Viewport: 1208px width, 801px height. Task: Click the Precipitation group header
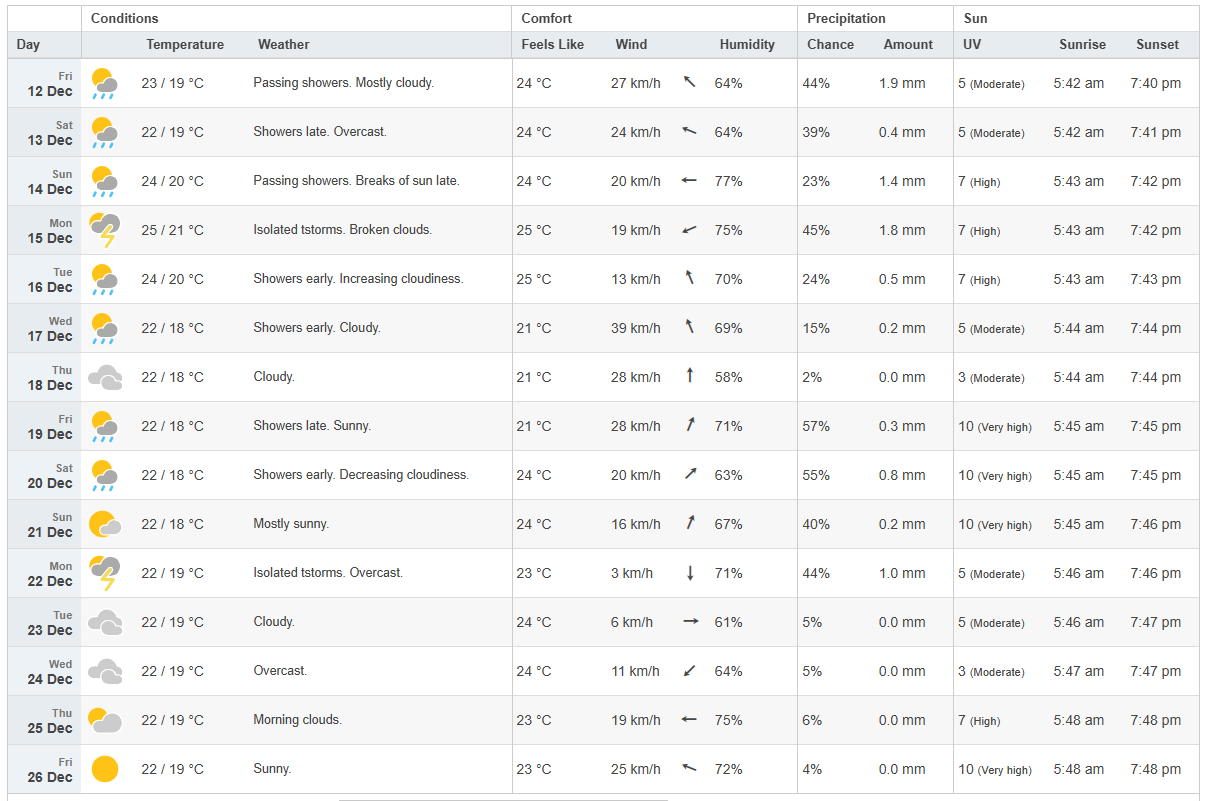pyautogui.click(x=846, y=19)
